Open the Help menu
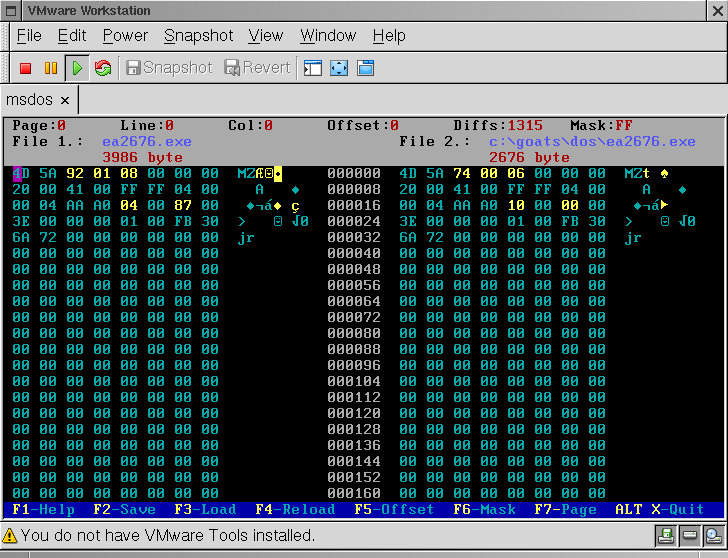 click(389, 36)
